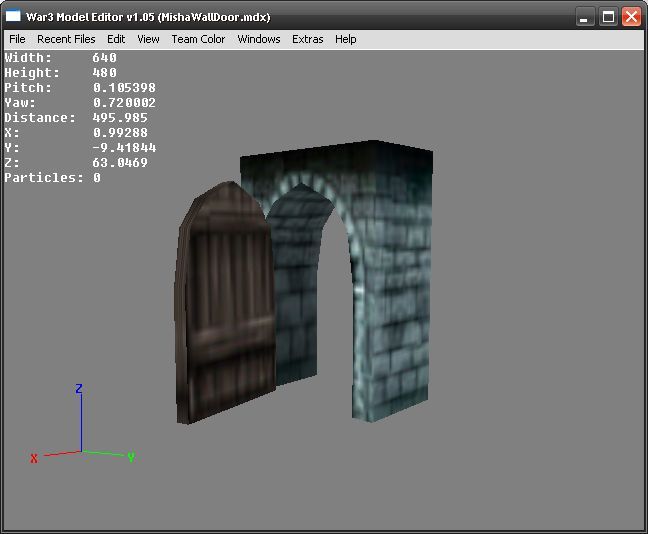Open the Edit menu

pyautogui.click(x=116, y=39)
